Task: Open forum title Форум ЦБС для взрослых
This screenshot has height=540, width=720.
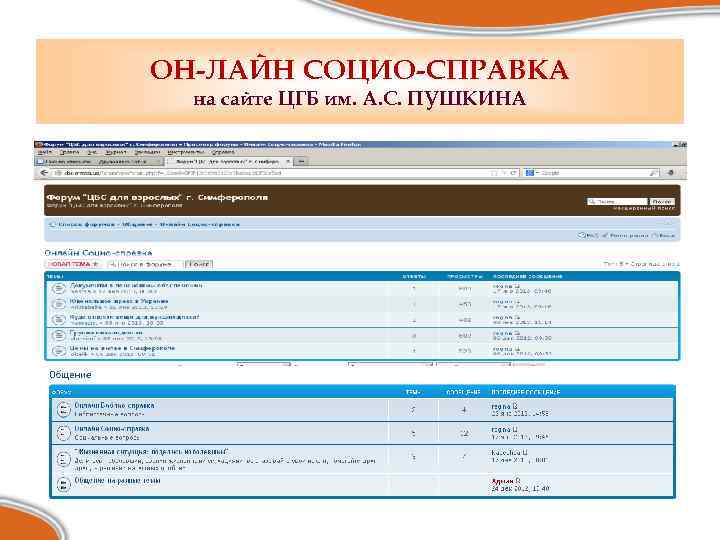Action: tap(157, 197)
